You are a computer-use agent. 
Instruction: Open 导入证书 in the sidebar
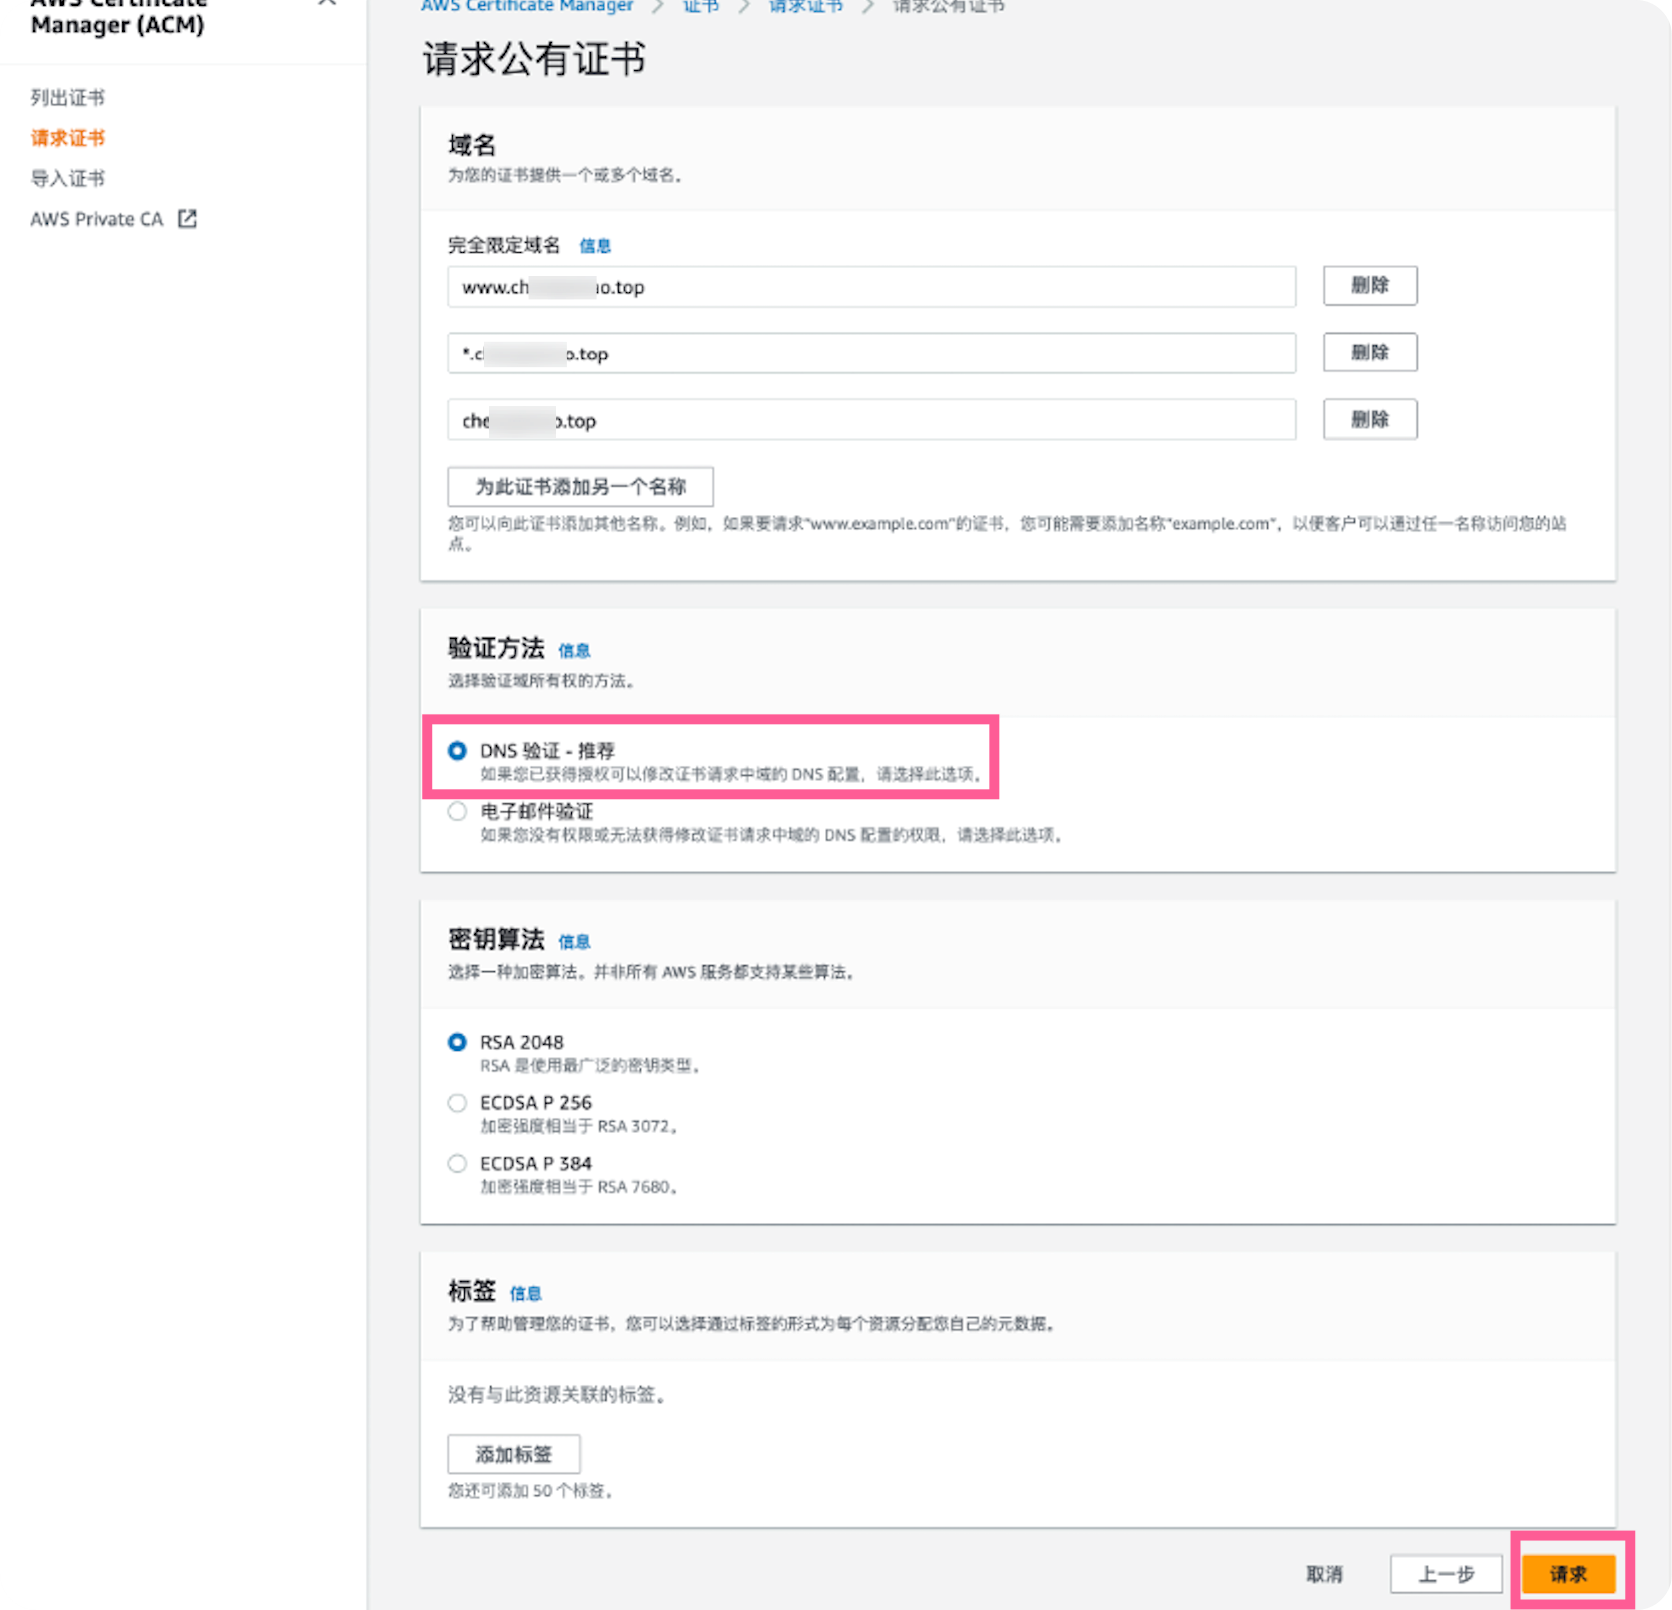tap(67, 178)
